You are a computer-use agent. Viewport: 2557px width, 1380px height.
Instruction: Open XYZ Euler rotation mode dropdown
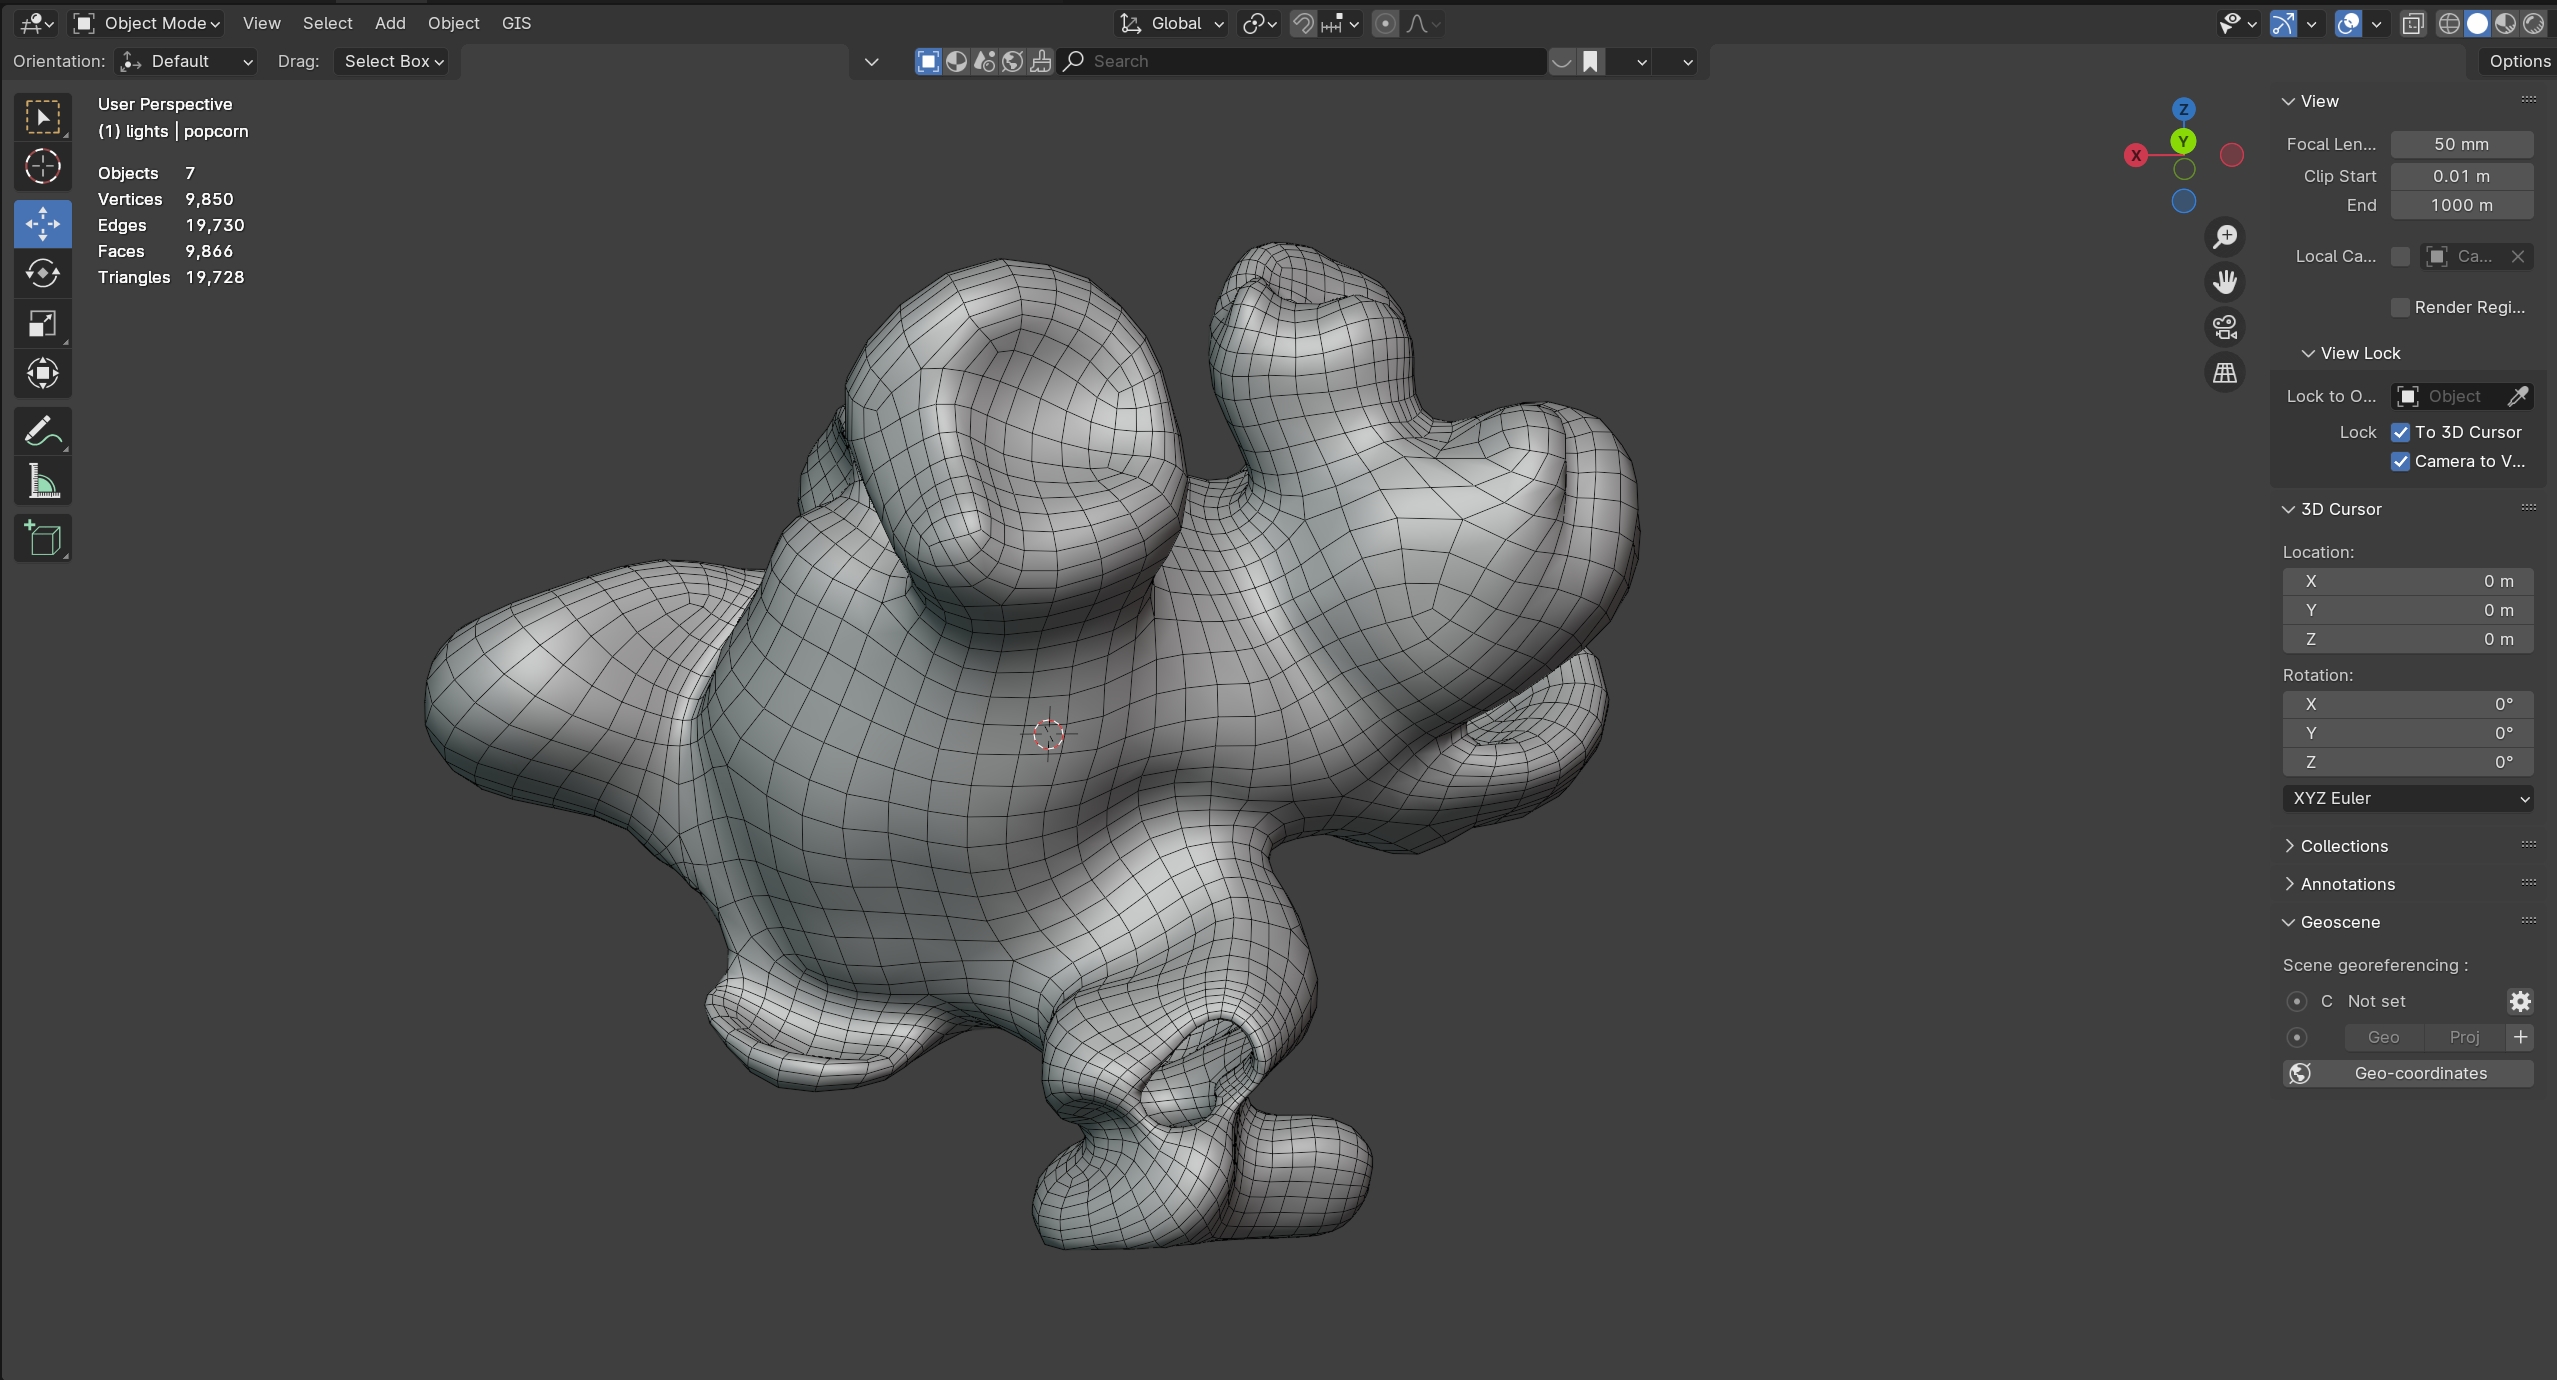tap(2407, 798)
